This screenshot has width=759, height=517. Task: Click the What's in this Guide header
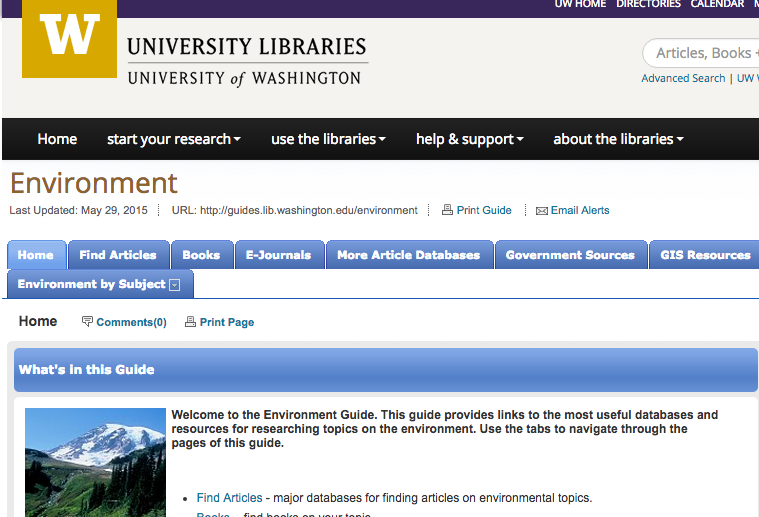coord(385,370)
